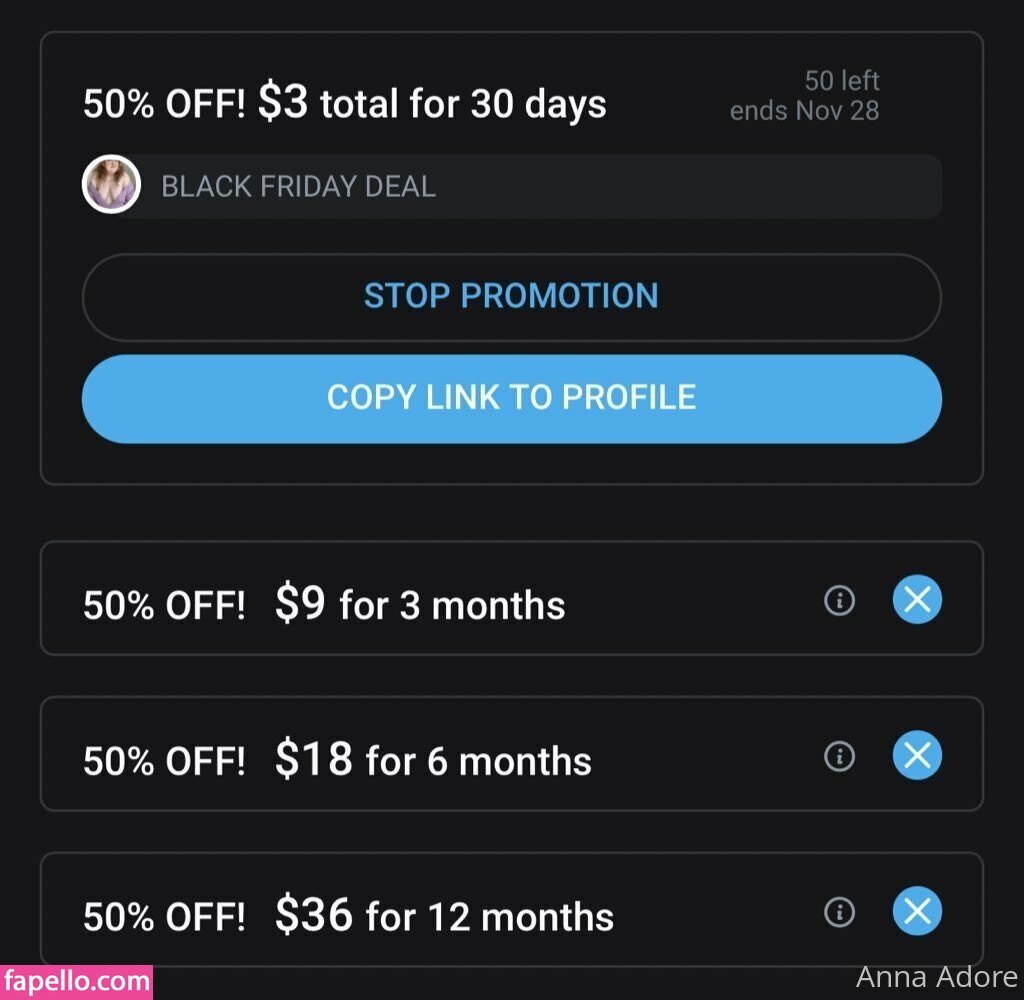Click the "$9 for 3 months" price text
This screenshot has width=1024, height=1000.
(420, 604)
